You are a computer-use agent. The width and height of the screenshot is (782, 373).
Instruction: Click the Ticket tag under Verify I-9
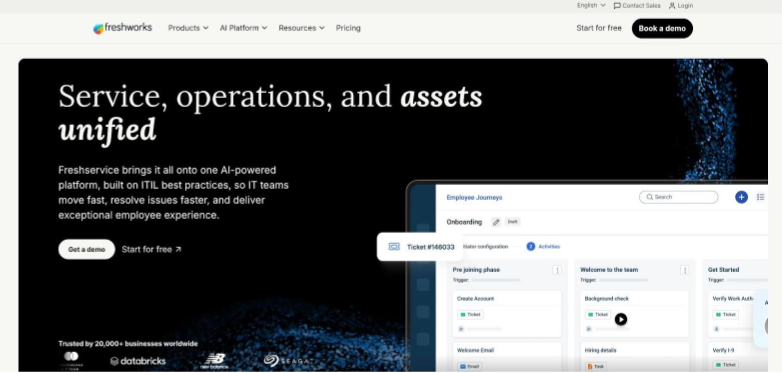pyautogui.click(x=726, y=365)
